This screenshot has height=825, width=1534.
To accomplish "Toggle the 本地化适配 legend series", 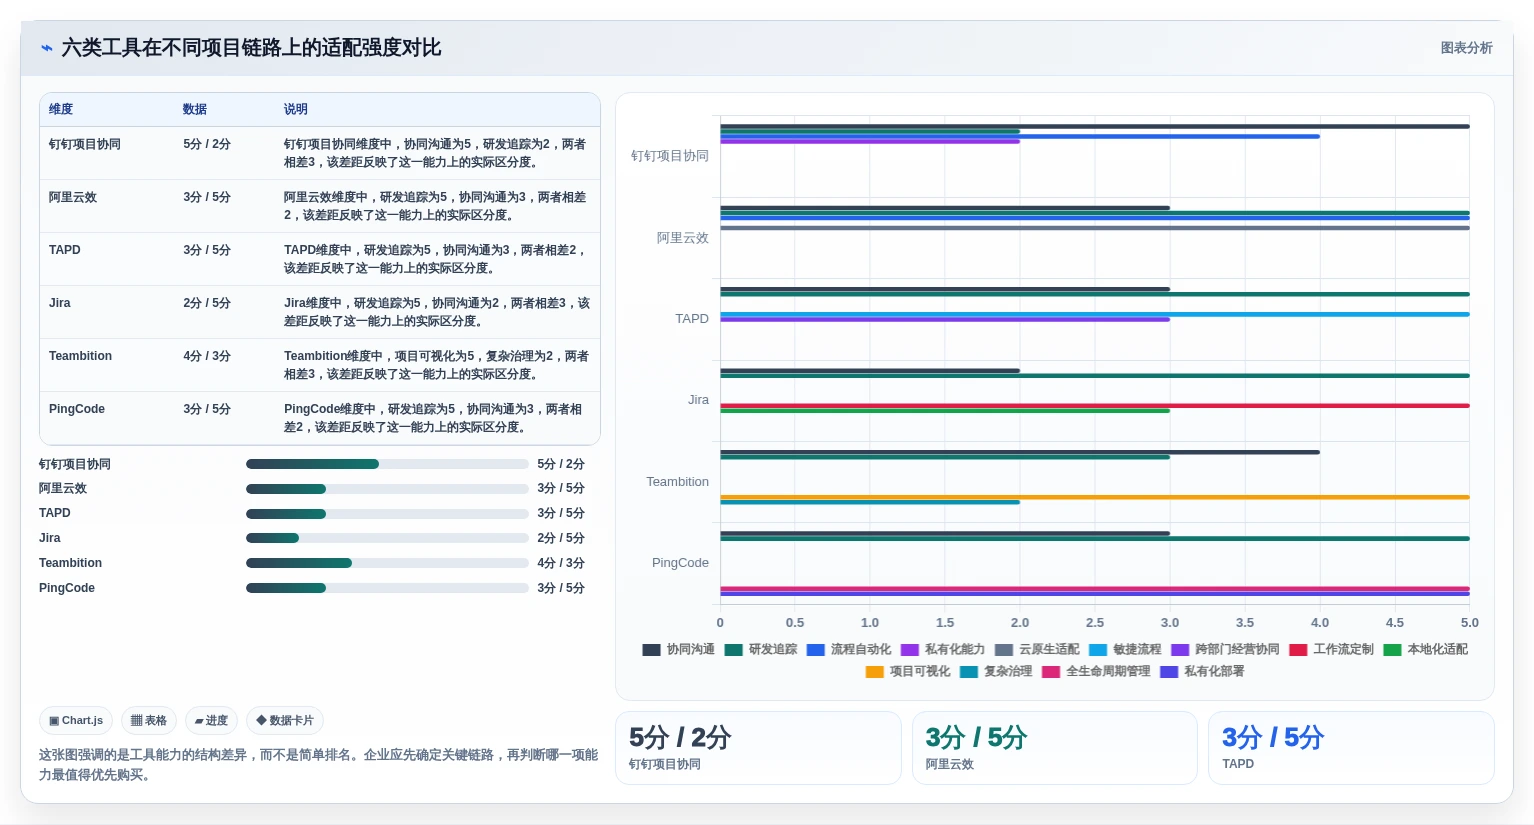I will coord(1426,650).
